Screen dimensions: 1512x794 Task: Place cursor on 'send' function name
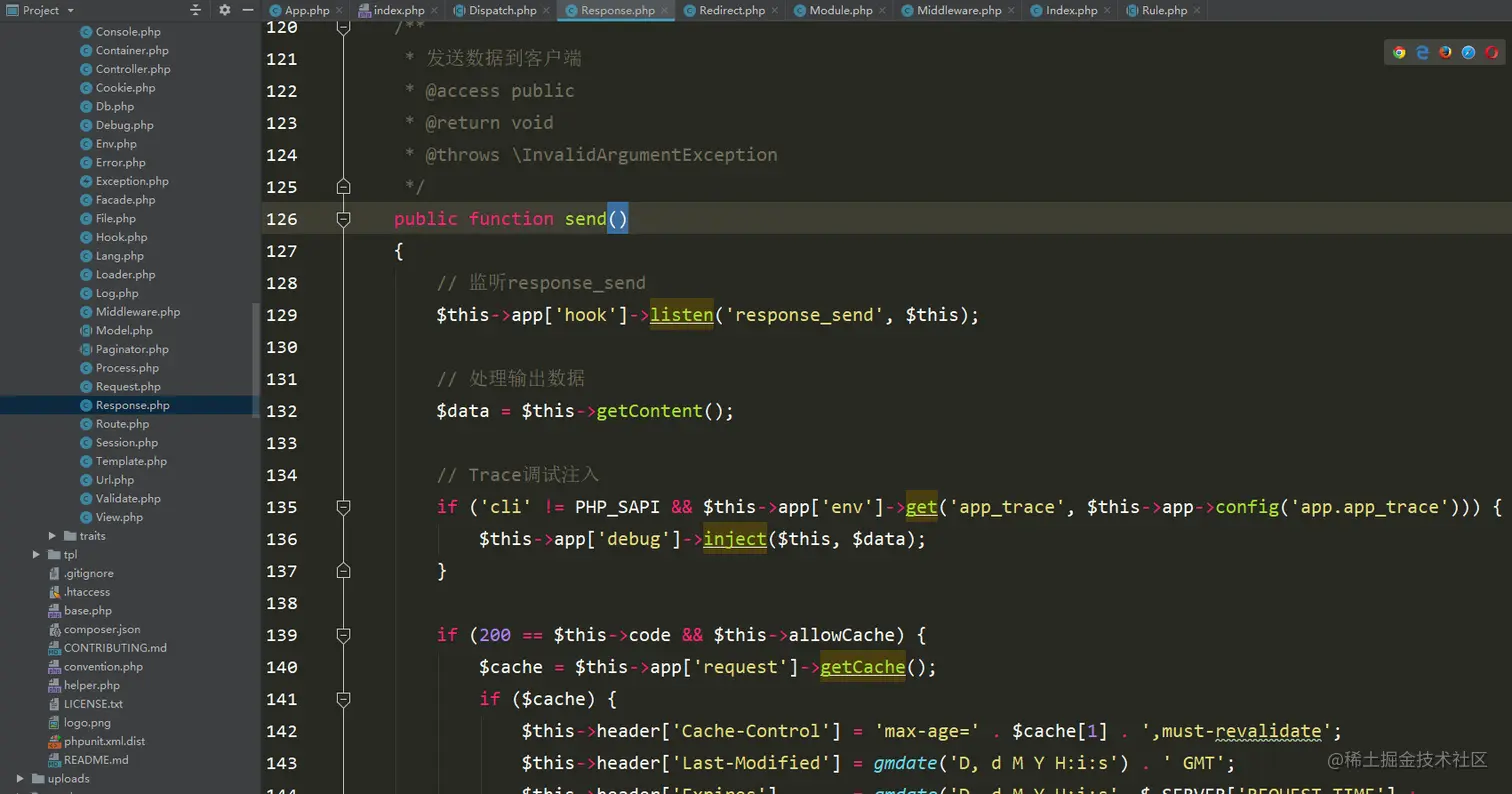pyautogui.click(x=586, y=219)
